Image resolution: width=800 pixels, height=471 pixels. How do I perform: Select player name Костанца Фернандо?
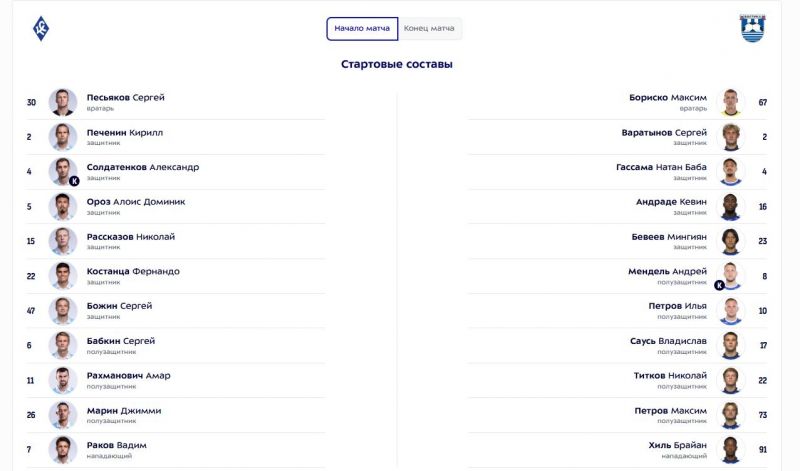click(x=133, y=271)
